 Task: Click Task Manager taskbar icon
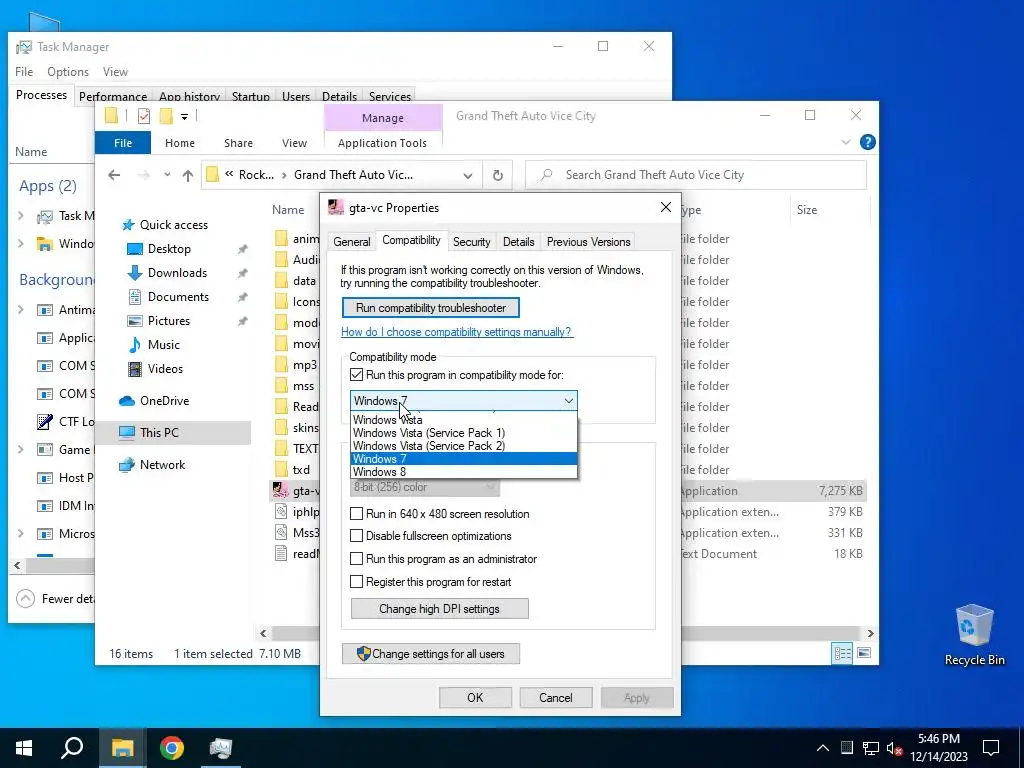click(x=221, y=748)
